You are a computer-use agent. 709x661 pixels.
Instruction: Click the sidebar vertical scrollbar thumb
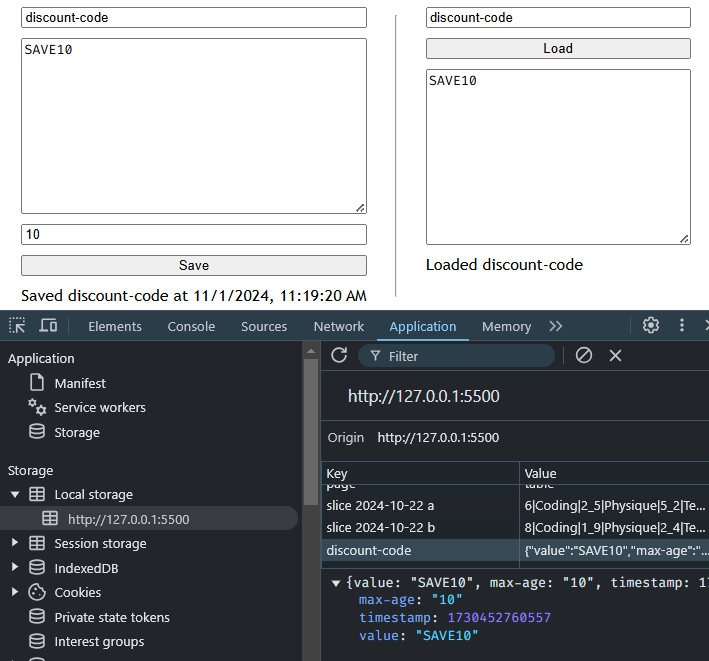click(x=311, y=432)
